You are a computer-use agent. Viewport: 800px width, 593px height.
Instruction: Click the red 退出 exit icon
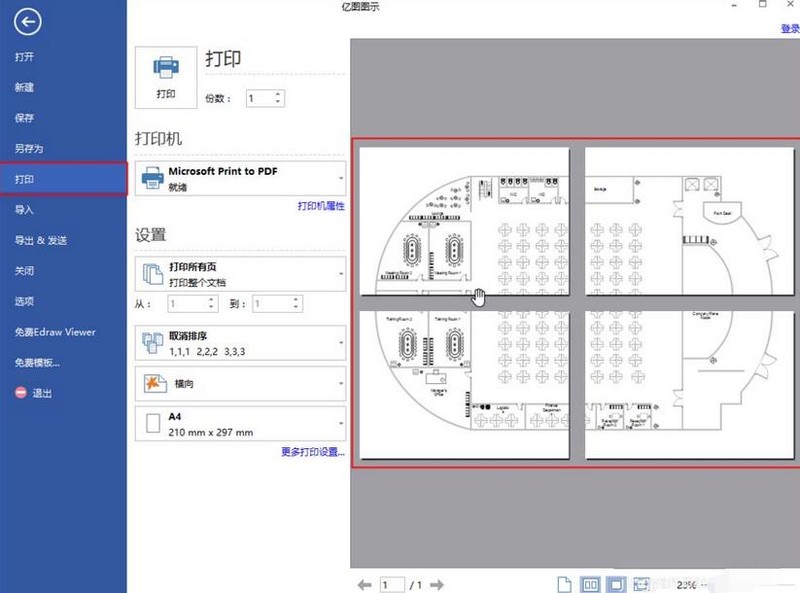coord(20,393)
